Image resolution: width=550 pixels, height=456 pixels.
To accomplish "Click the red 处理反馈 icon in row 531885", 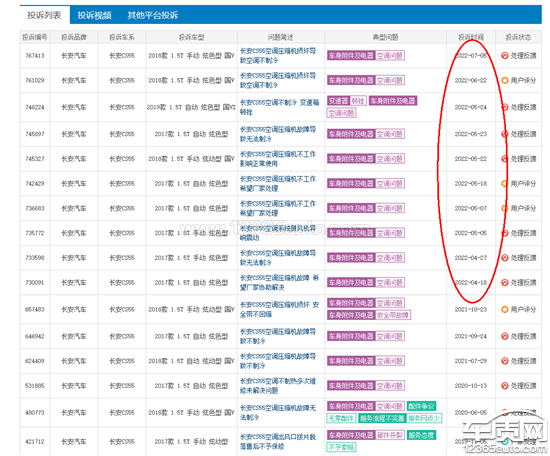I will click(x=504, y=386).
